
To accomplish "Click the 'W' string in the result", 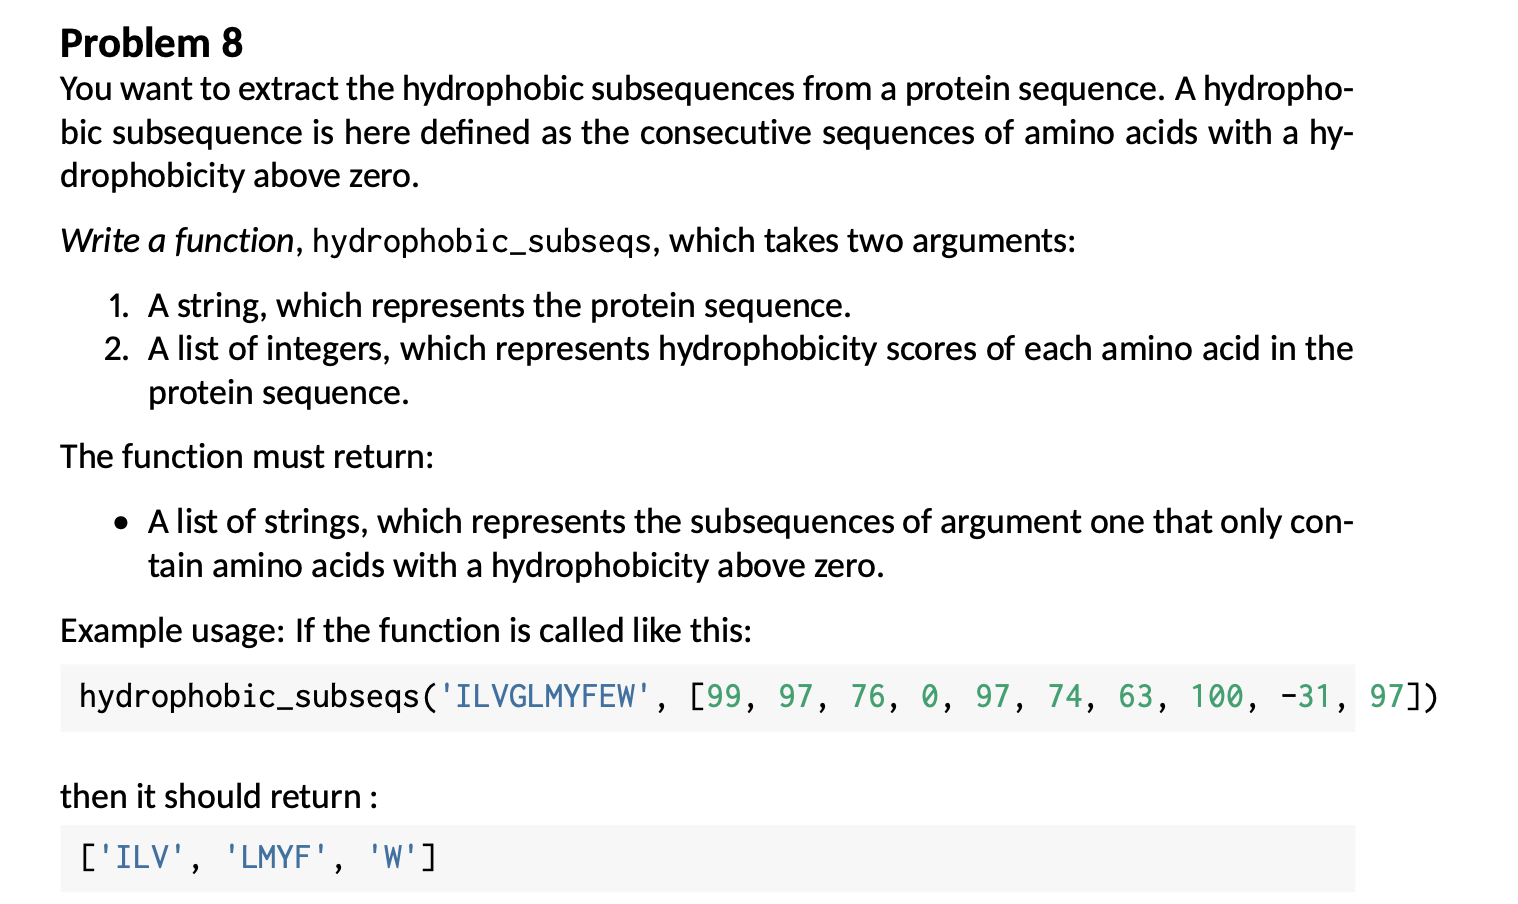I will (x=392, y=858).
